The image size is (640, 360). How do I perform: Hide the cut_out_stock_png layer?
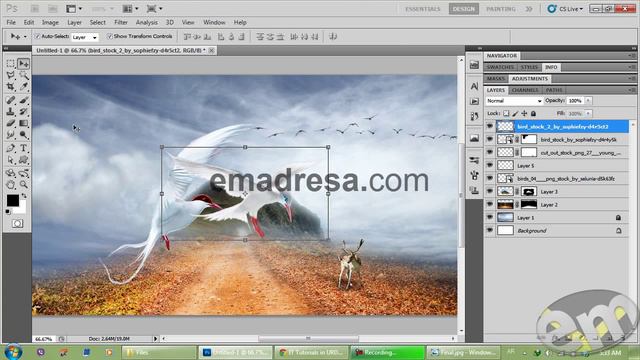pos(490,152)
